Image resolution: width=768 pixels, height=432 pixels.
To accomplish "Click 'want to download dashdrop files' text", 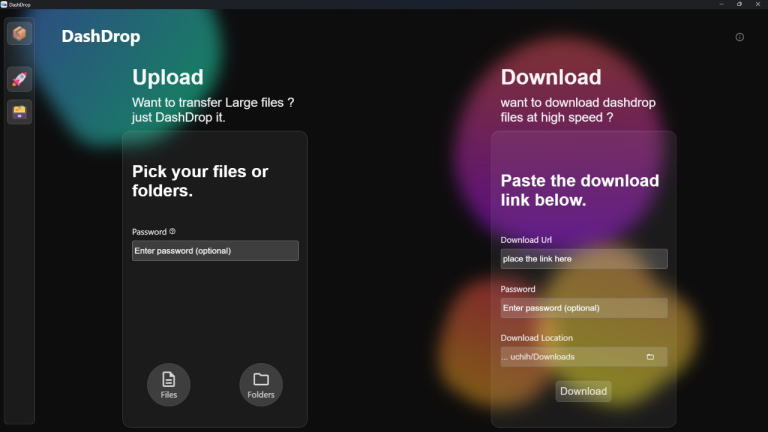I will (578, 110).
